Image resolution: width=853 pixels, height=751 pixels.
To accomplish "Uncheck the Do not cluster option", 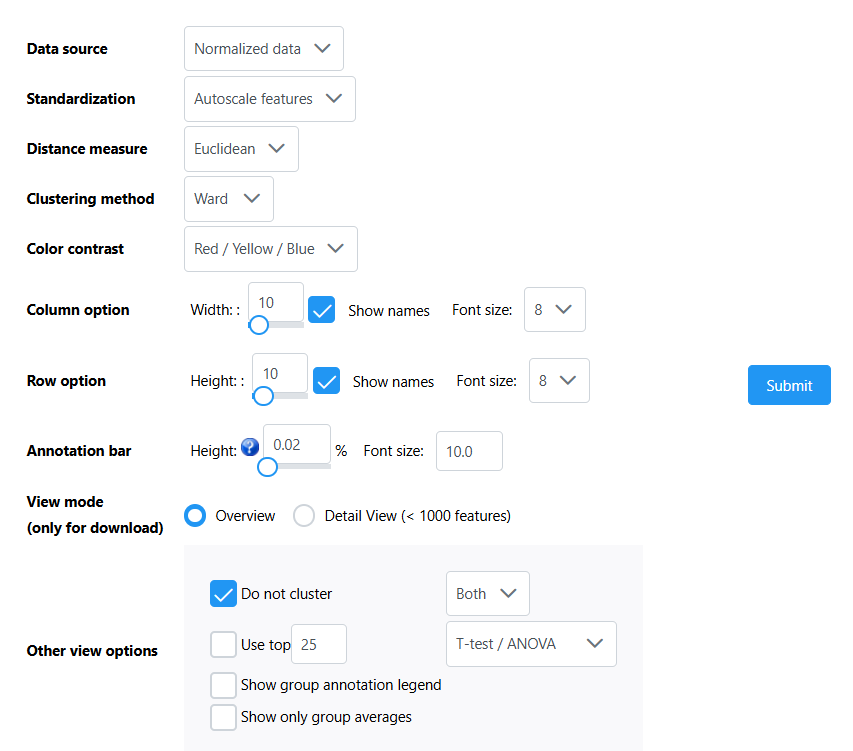I will pyautogui.click(x=223, y=594).
